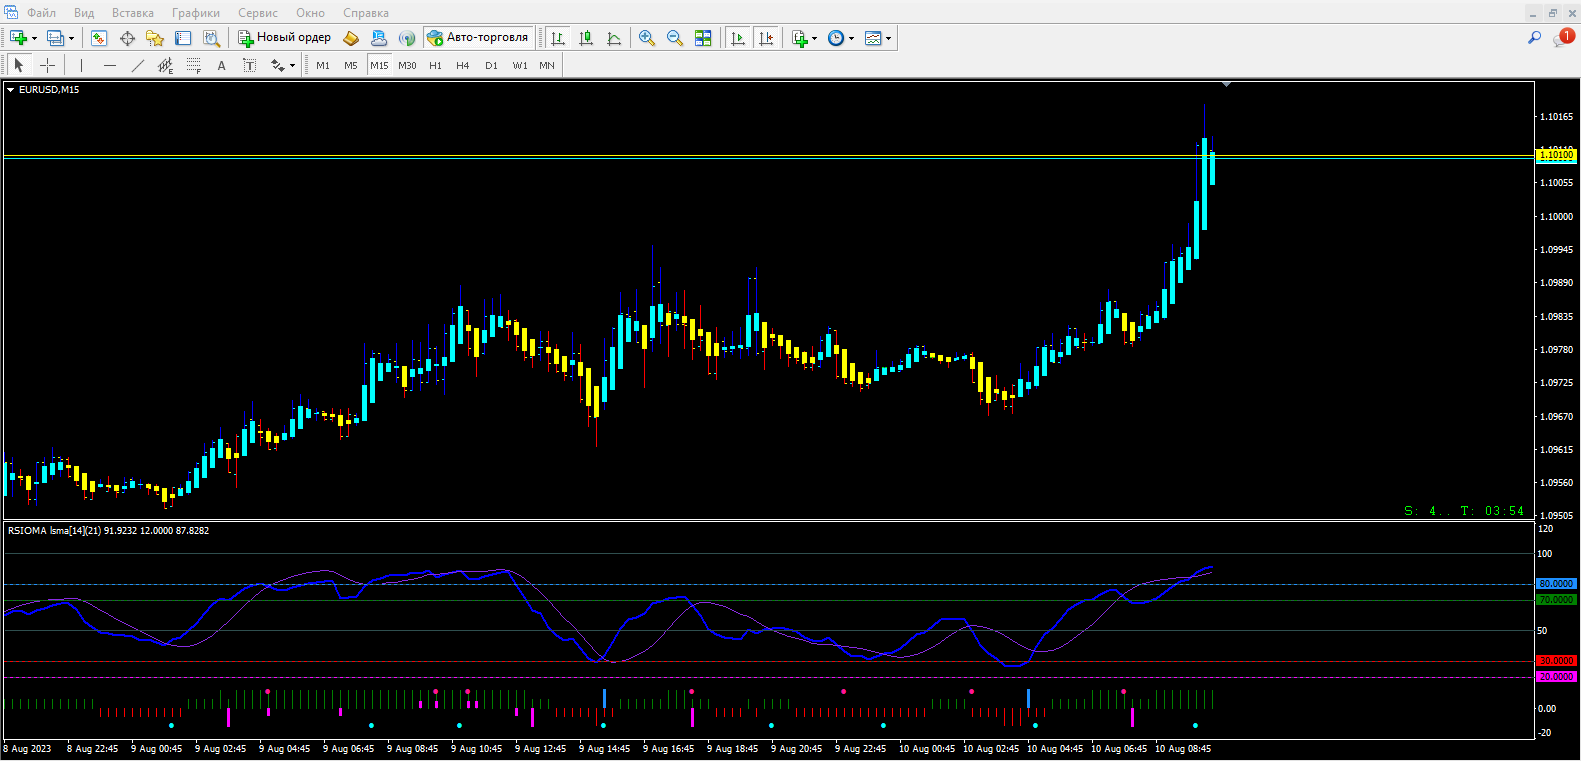Open the chart templates icon
The height and width of the screenshot is (762, 1581).
coord(873,38)
